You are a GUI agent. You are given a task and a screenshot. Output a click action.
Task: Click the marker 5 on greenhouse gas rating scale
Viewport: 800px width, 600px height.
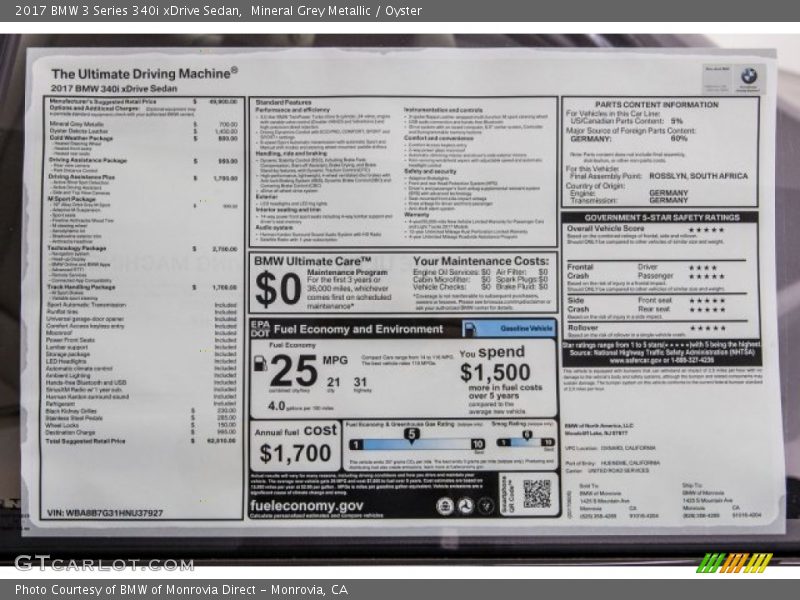[x=411, y=435]
